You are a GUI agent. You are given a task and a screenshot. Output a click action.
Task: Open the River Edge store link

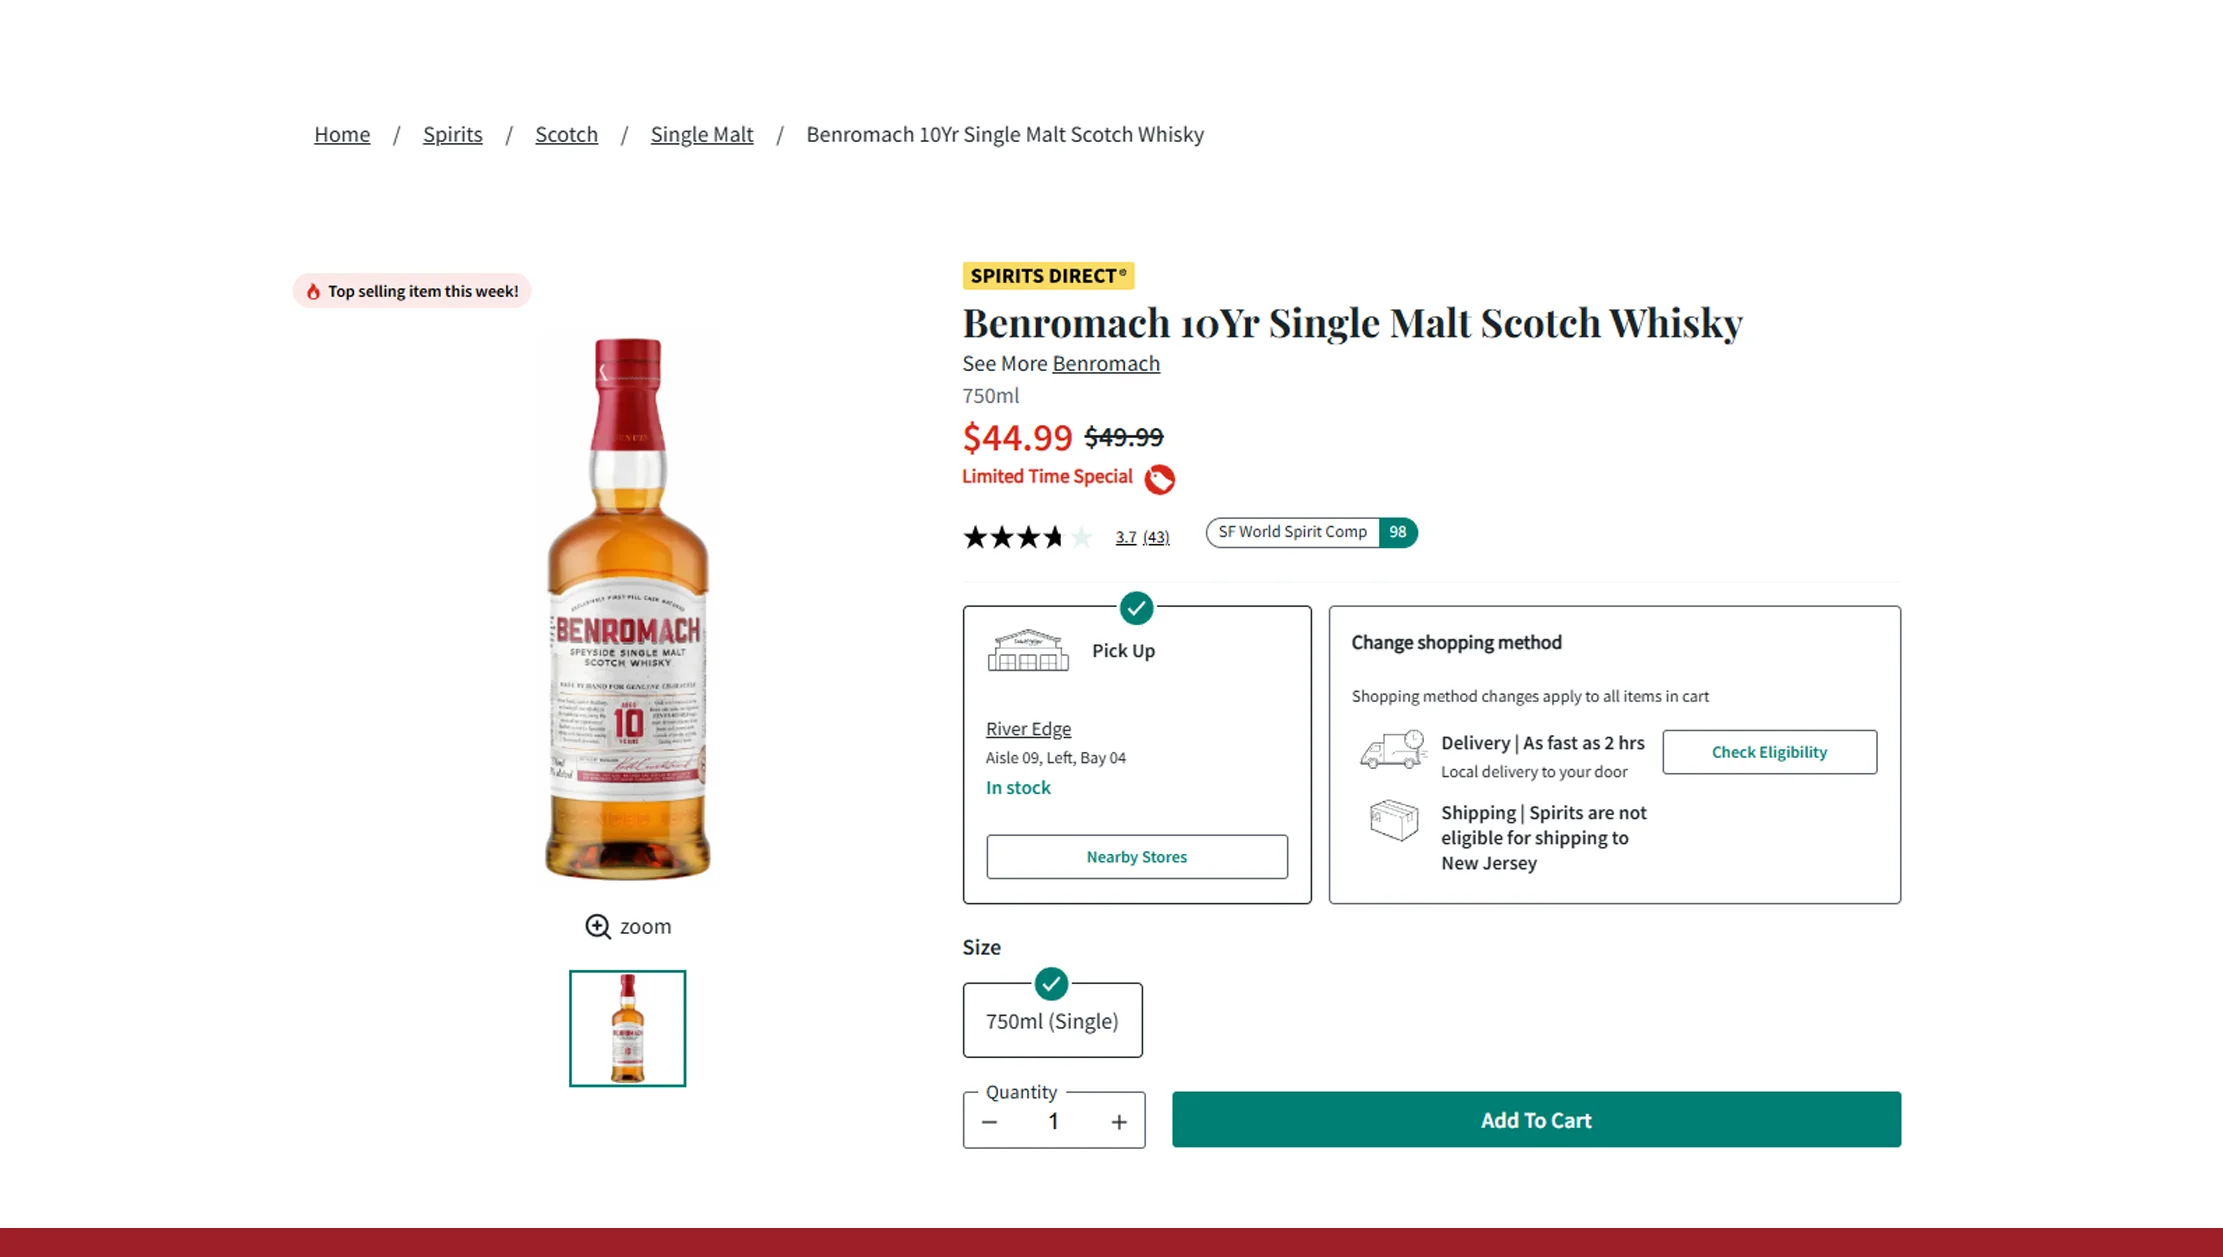point(1028,728)
